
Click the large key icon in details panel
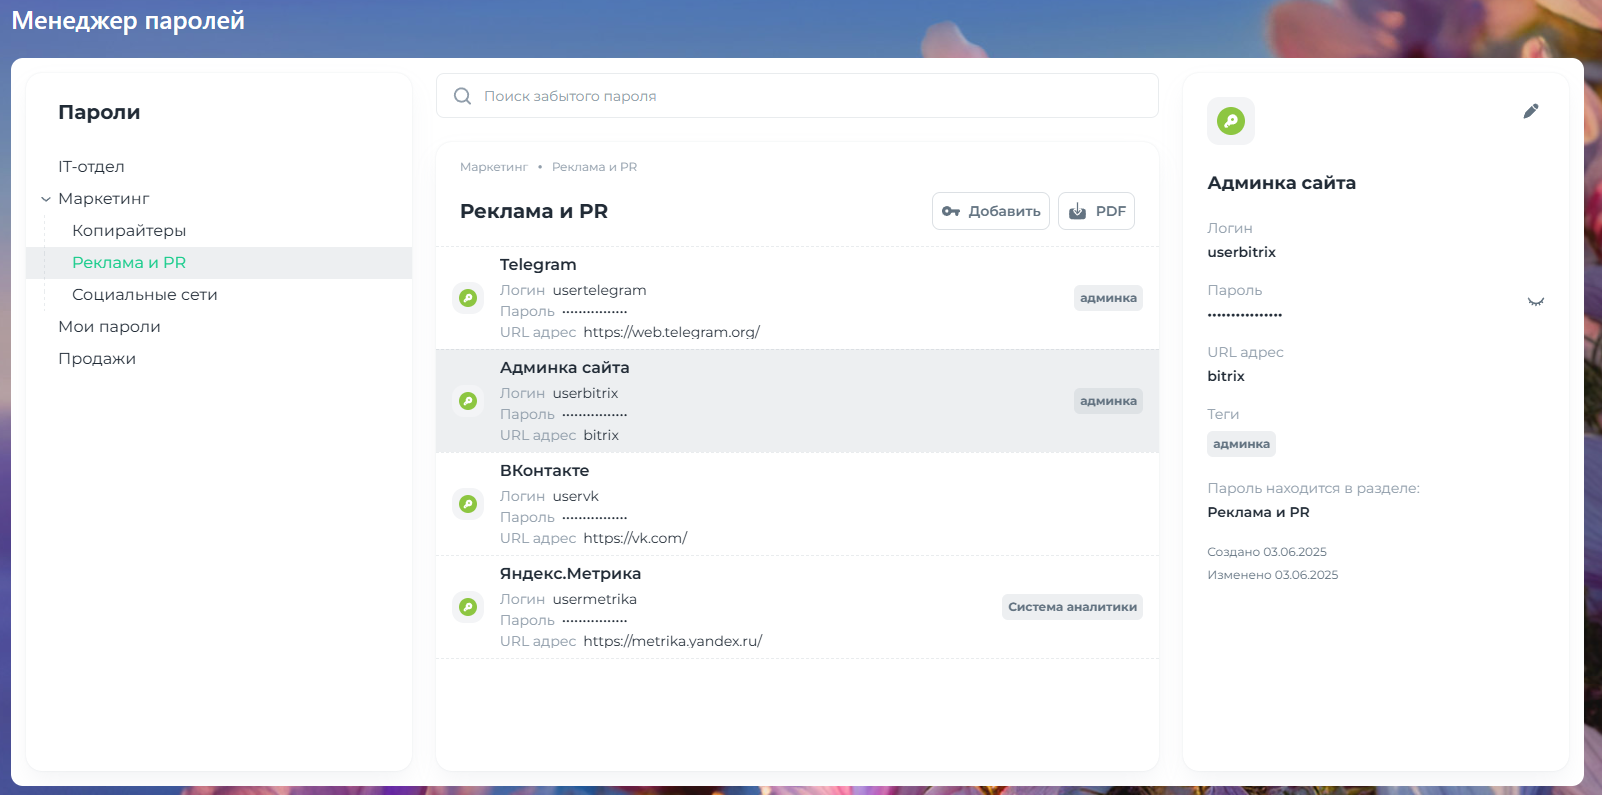(1231, 121)
